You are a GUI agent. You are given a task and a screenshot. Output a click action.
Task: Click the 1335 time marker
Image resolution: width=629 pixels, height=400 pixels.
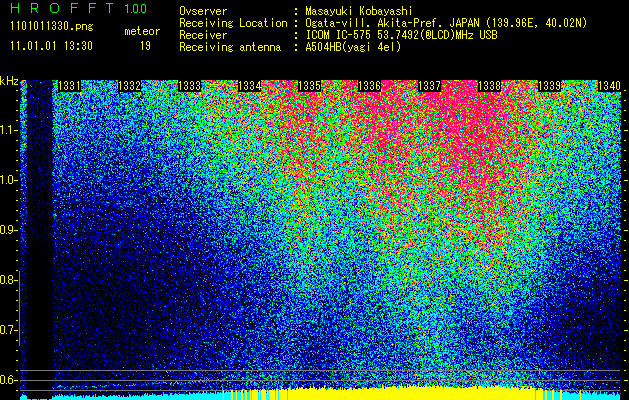coord(309,86)
